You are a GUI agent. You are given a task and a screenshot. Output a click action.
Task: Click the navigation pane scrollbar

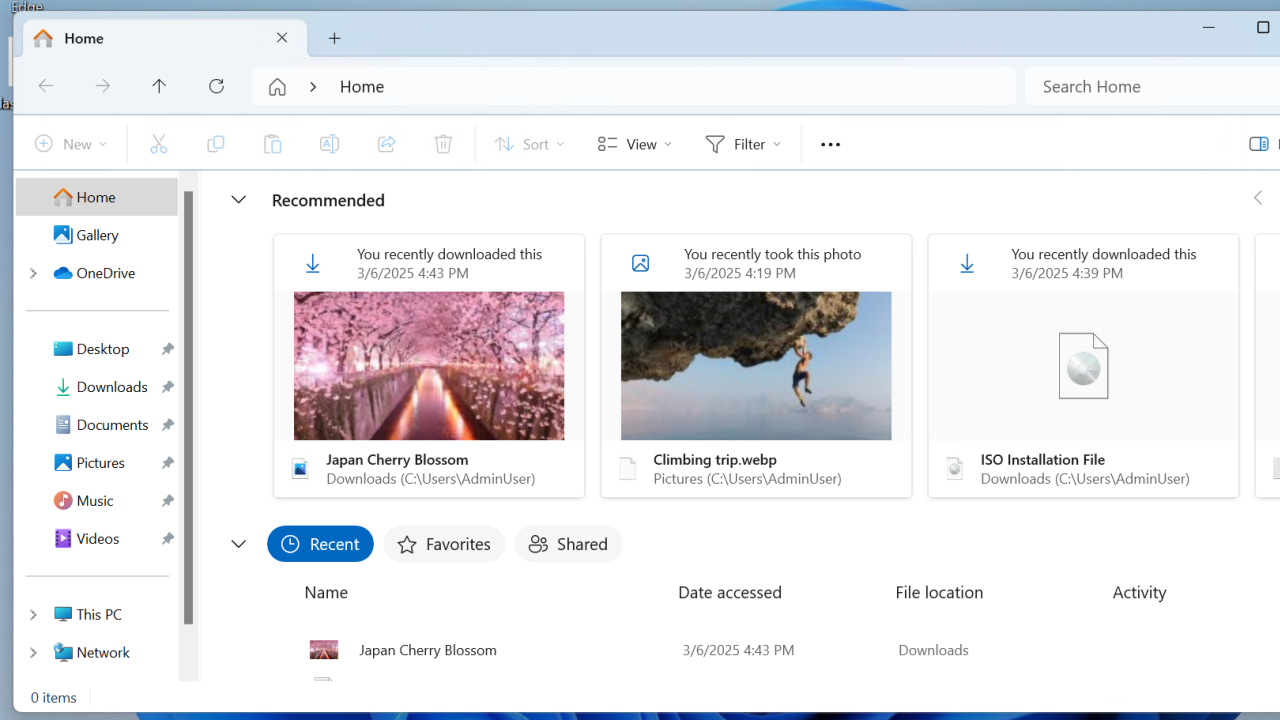tap(188, 408)
